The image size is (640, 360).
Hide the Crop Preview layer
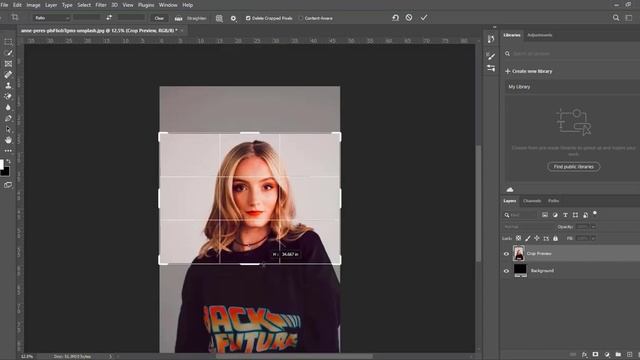506,253
